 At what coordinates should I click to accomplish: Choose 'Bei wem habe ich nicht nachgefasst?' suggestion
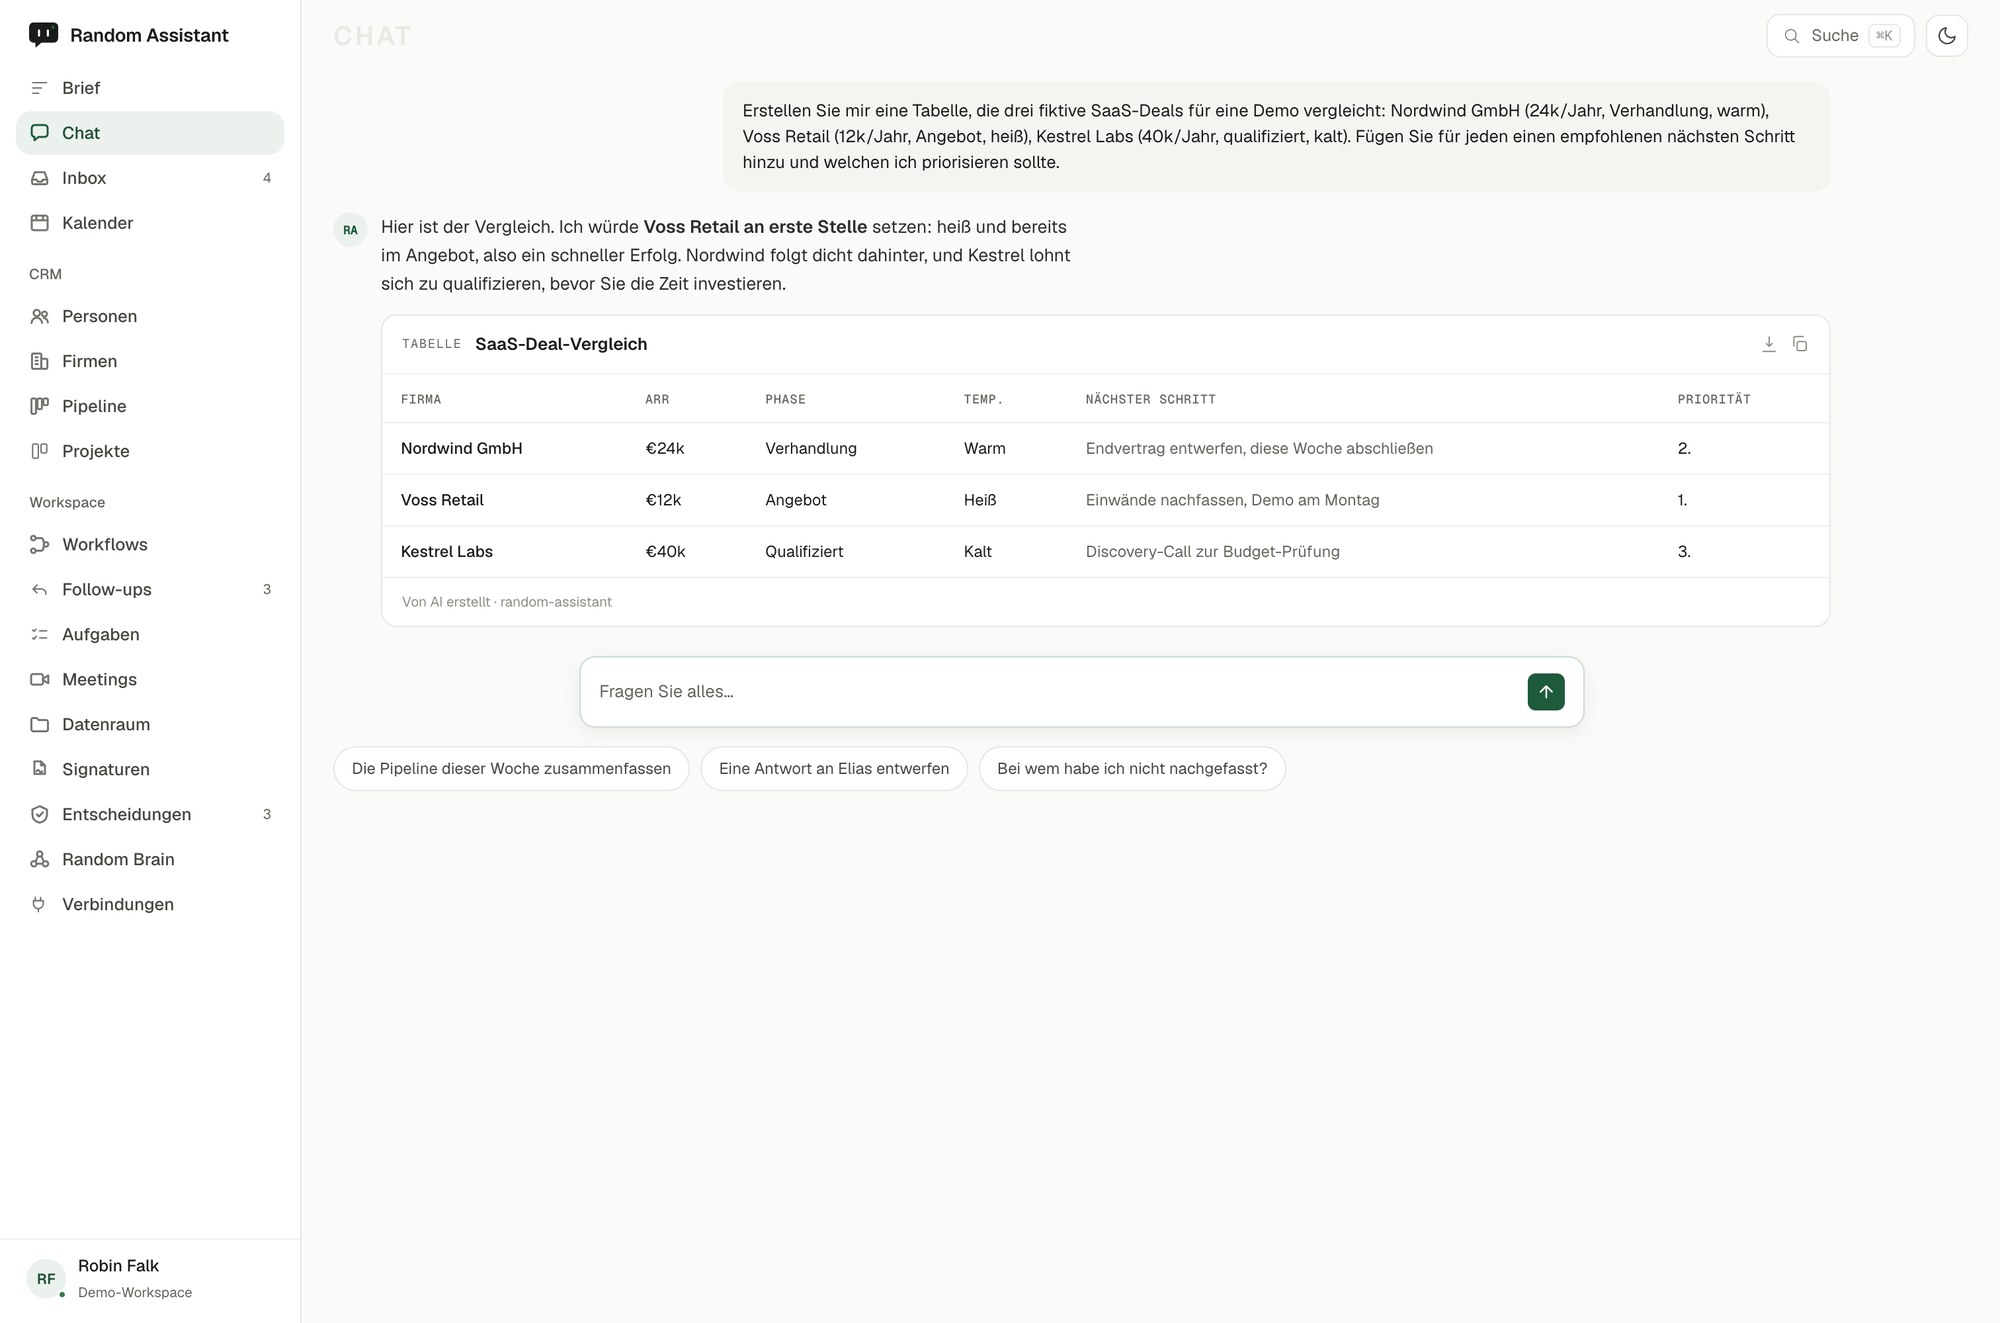click(1132, 768)
